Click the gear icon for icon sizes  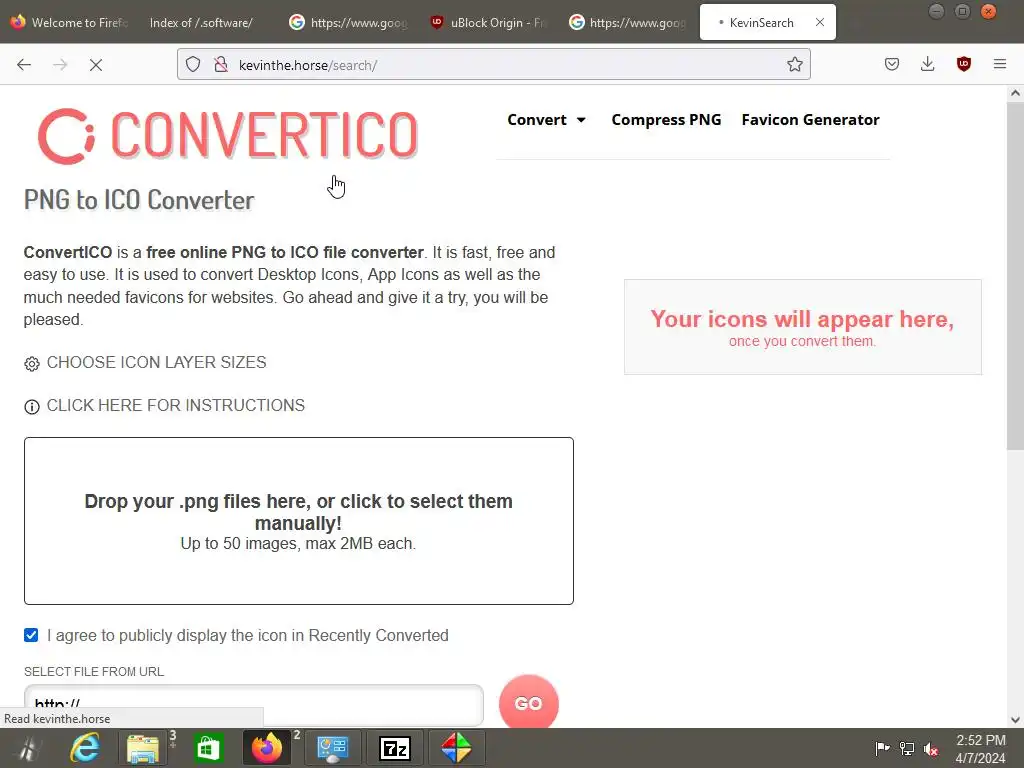(x=31, y=364)
